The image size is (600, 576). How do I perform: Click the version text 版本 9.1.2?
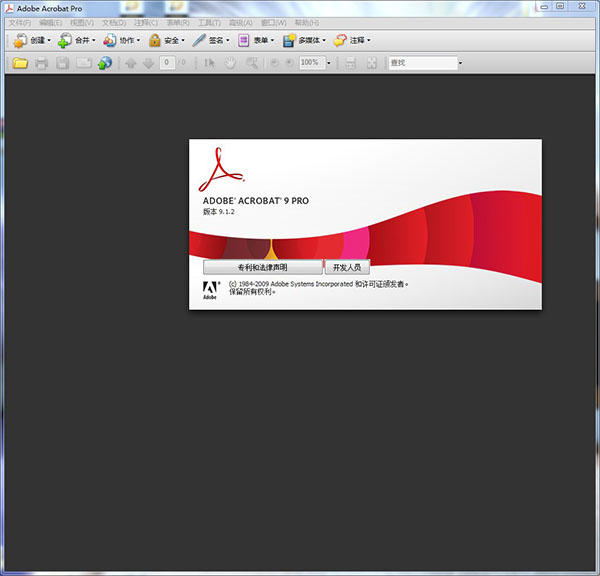click(218, 212)
